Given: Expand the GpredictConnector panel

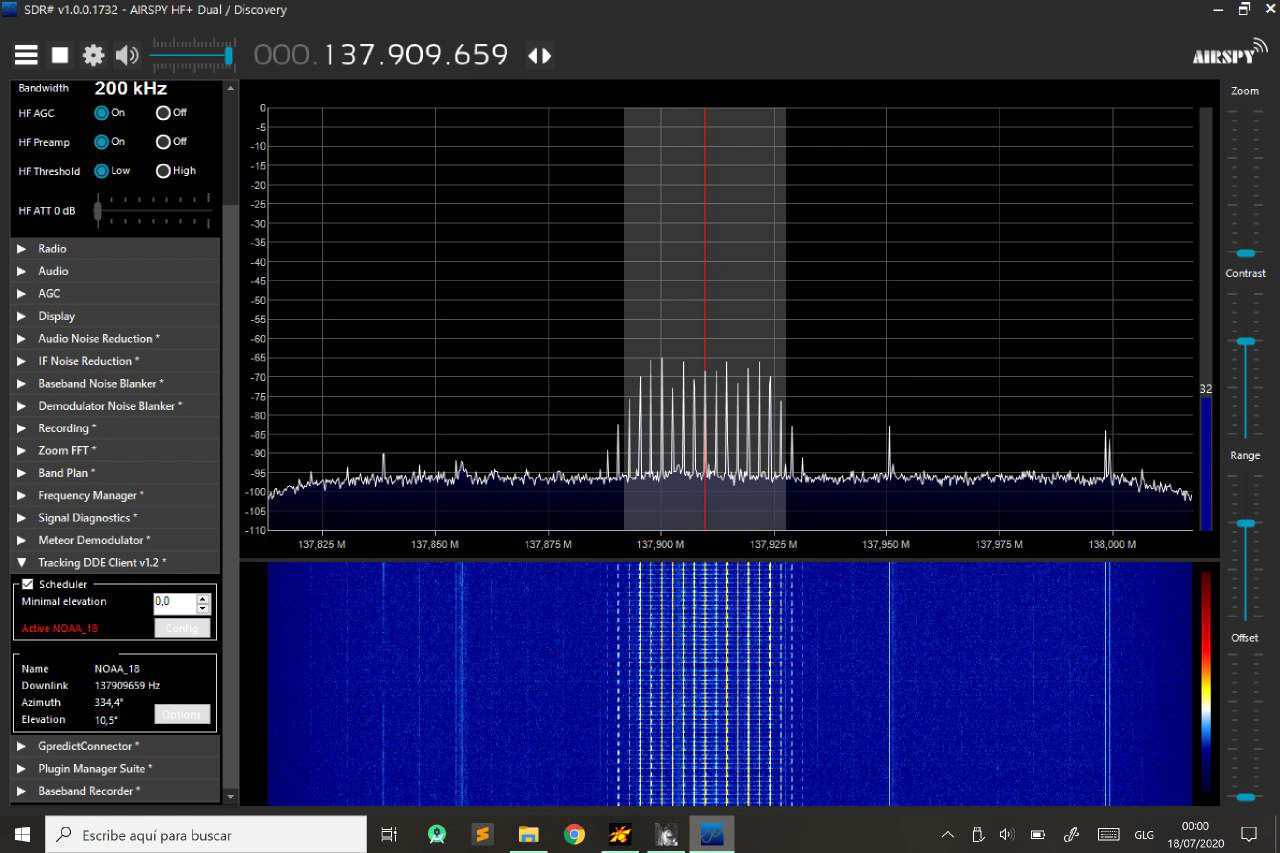Looking at the screenshot, I should [115, 746].
